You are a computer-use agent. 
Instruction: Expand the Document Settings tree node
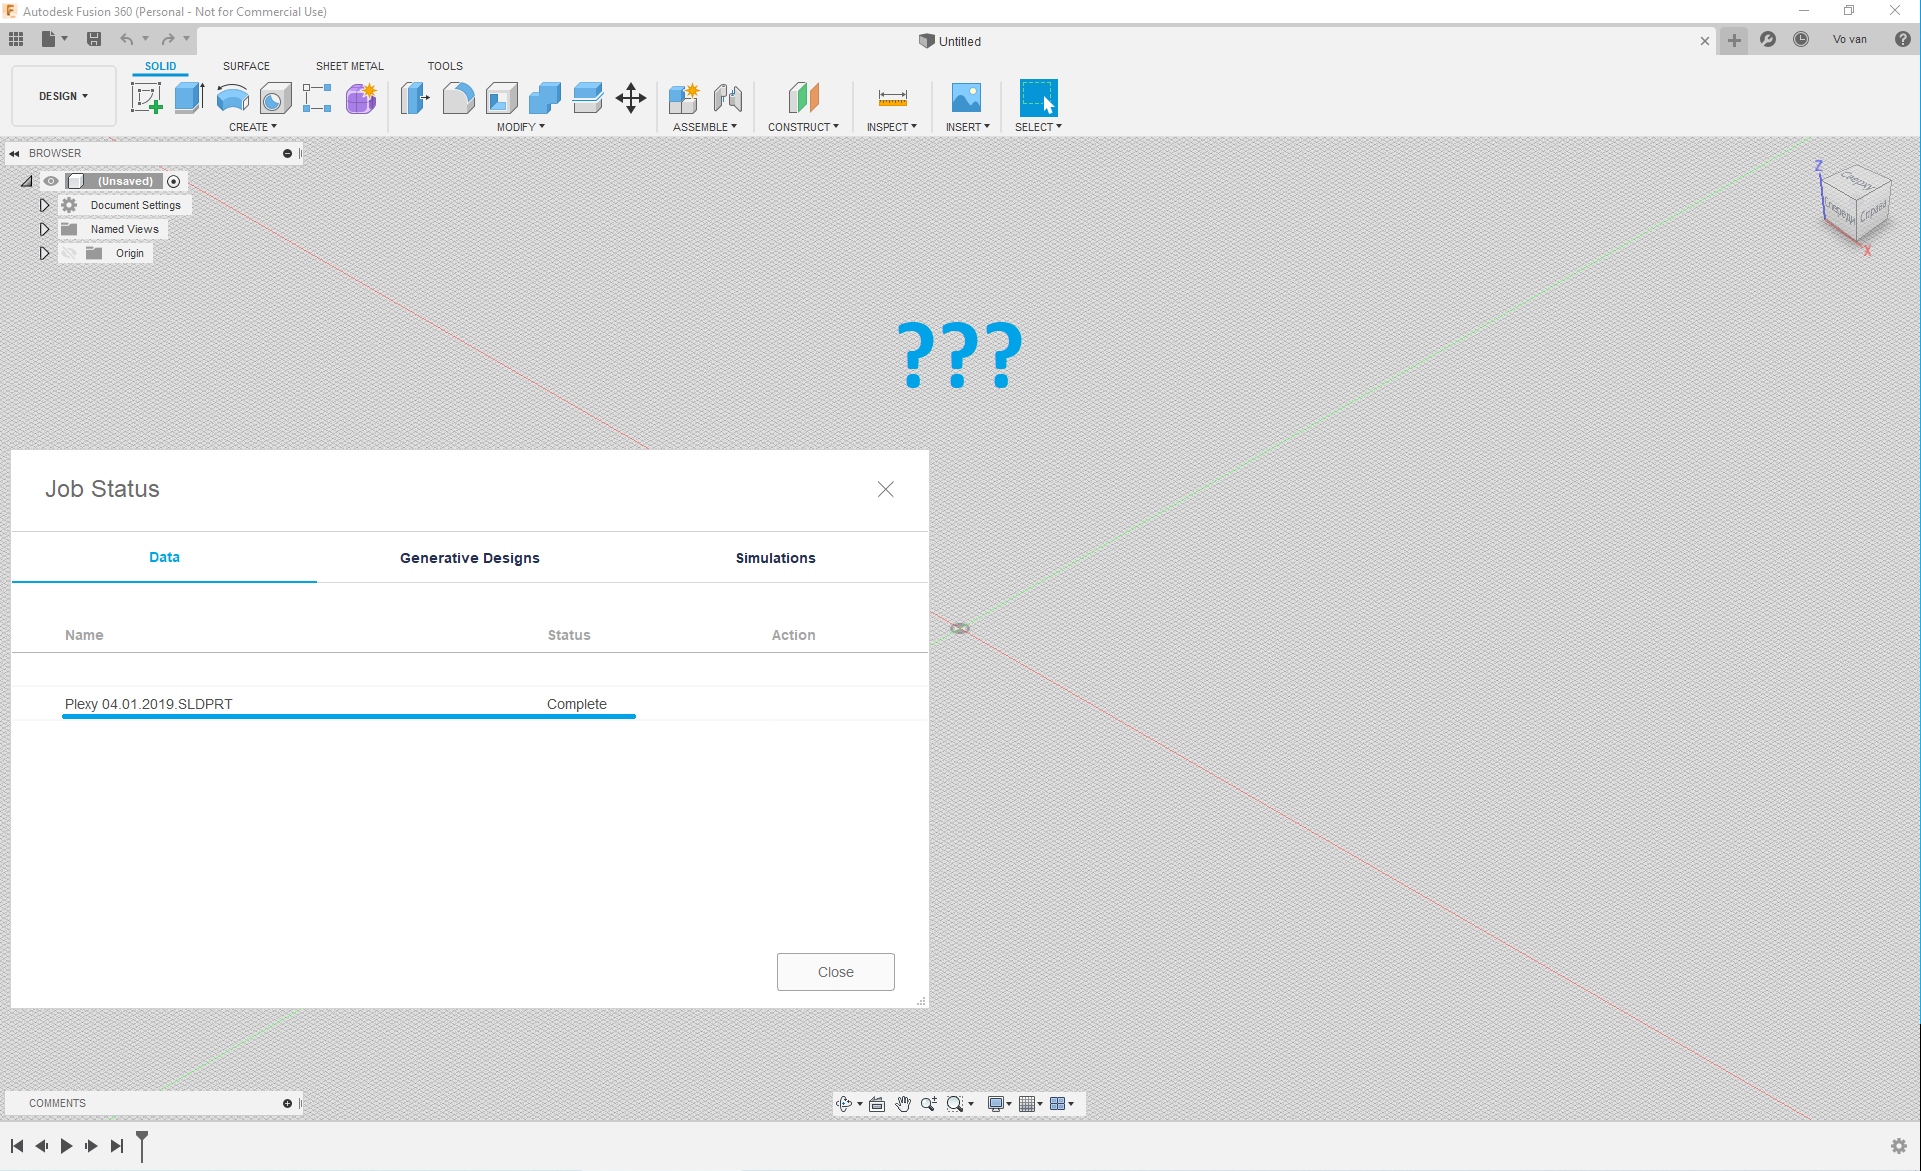(44, 205)
